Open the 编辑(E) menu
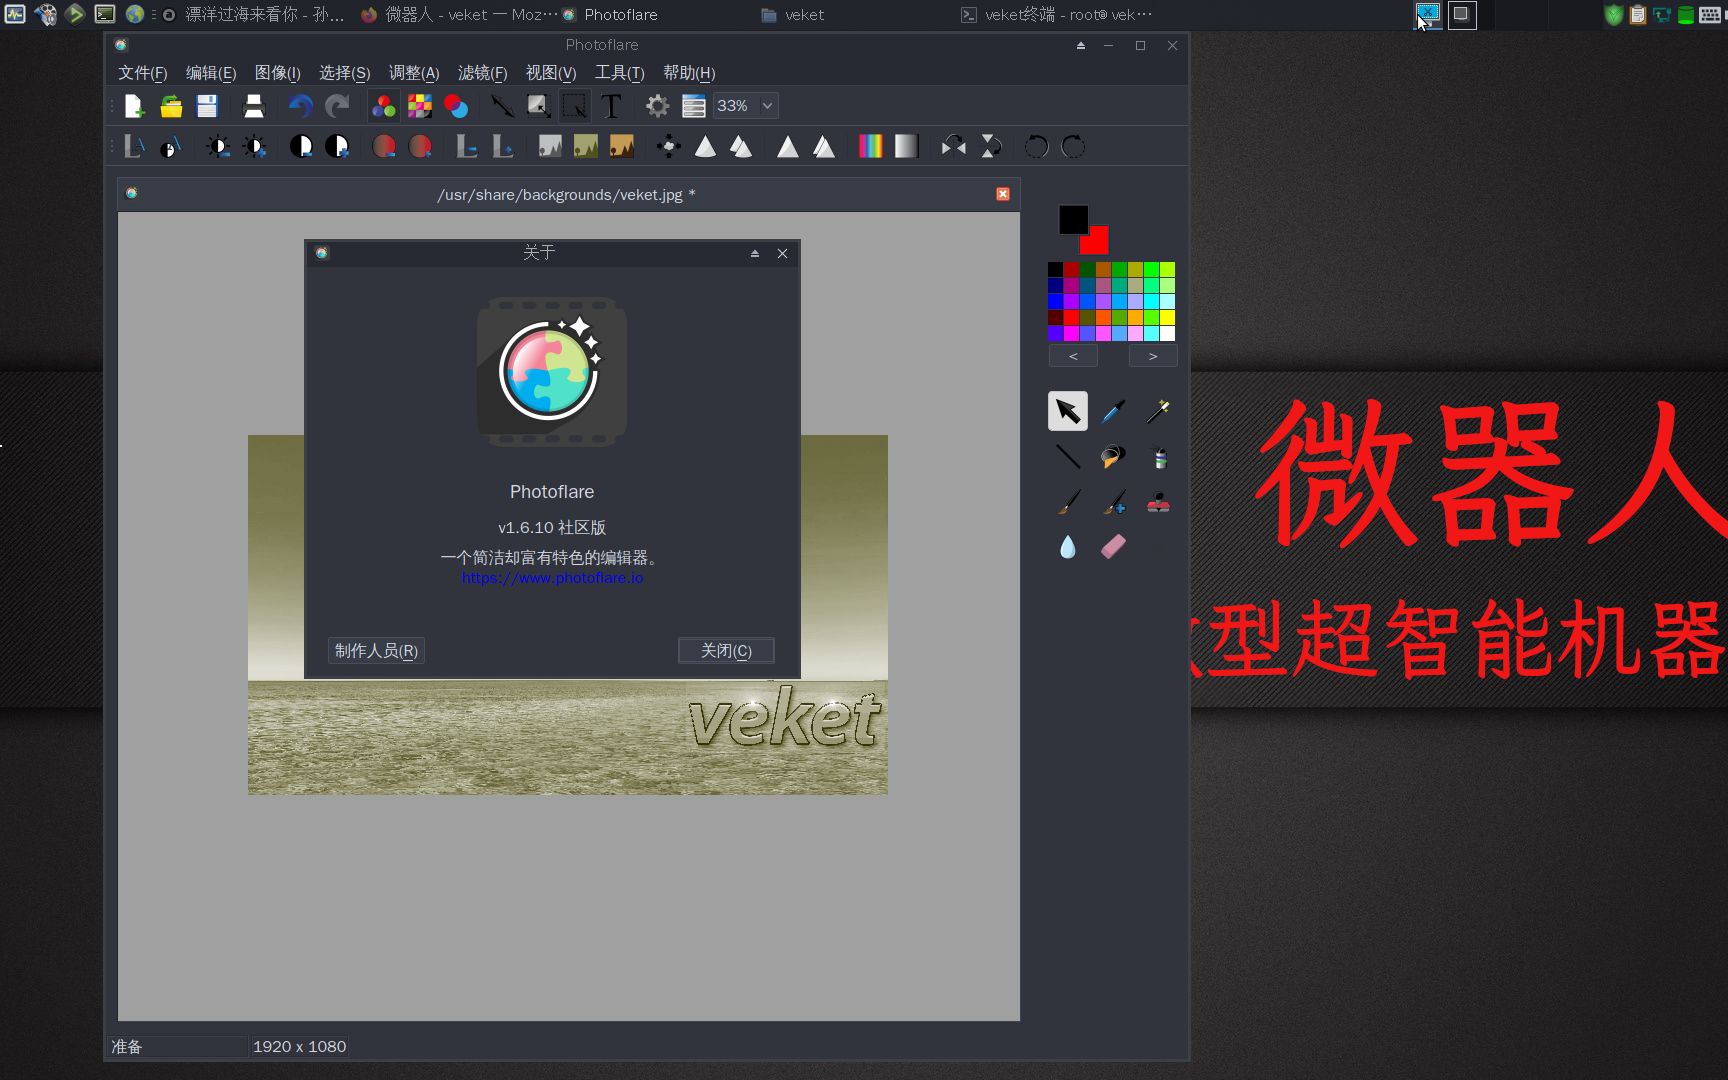This screenshot has height=1080, width=1728. pyautogui.click(x=211, y=73)
